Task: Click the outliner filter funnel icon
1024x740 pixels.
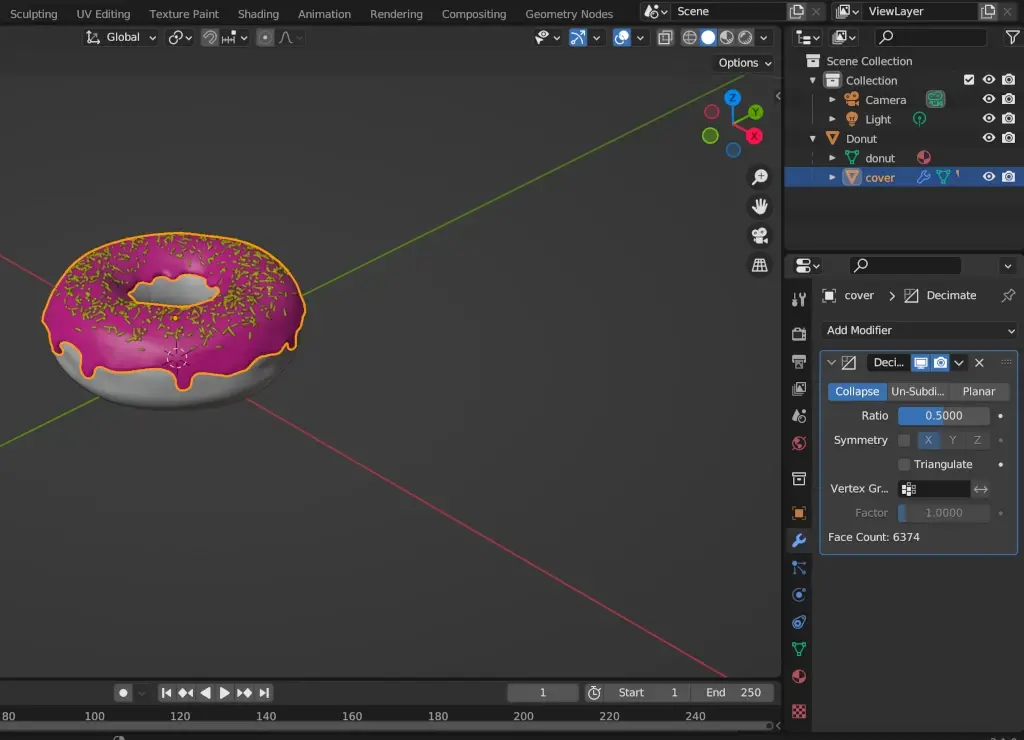Action: (x=1012, y=38)
